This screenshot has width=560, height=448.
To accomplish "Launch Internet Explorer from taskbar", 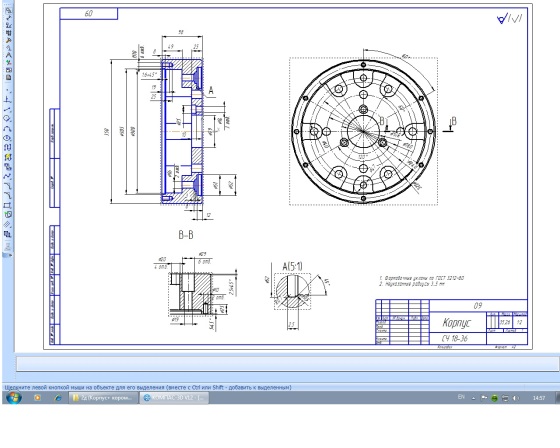I will pos(58,398).
